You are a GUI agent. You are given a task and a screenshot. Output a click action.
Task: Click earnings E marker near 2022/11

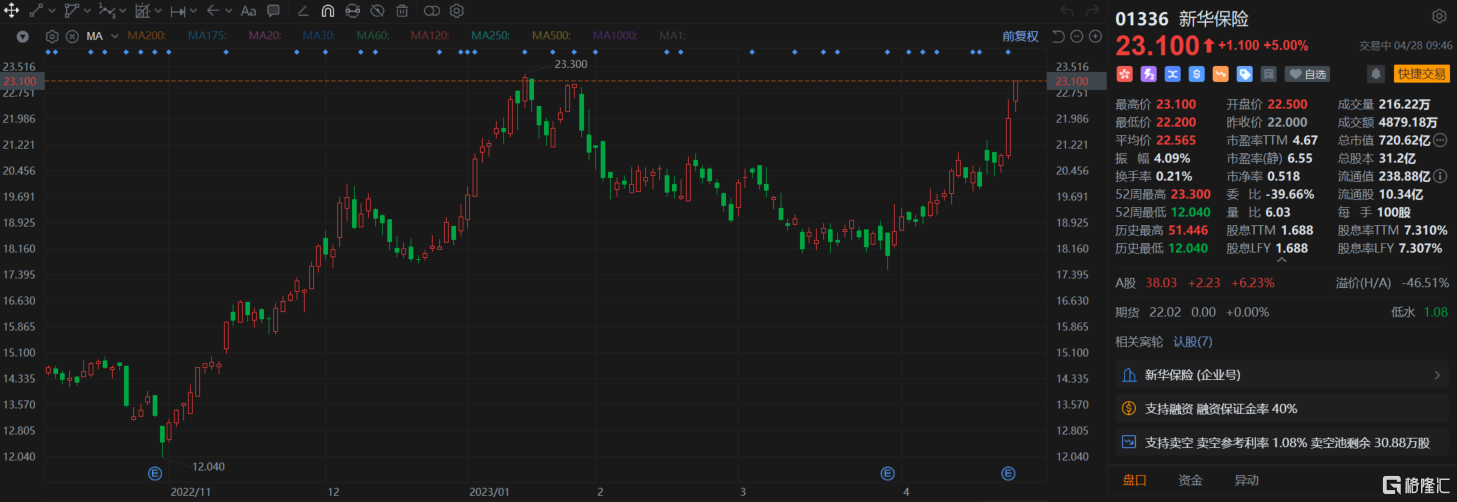(x=155, y=472)
